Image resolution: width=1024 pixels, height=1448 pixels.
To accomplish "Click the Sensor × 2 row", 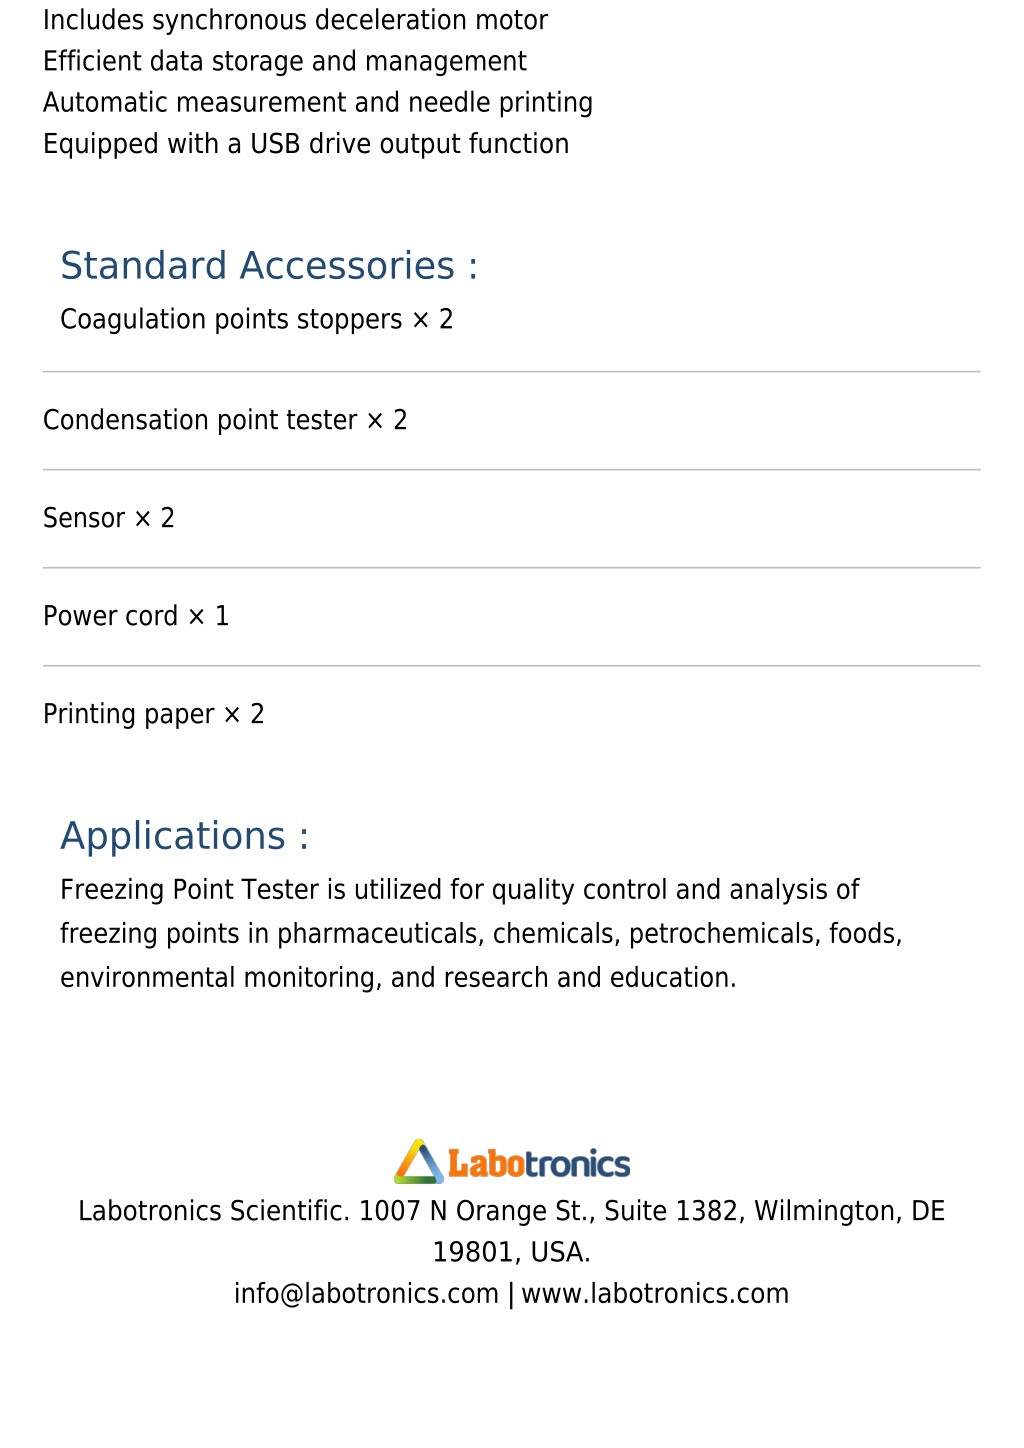I will pyautogui.click(x=511, y=518).
